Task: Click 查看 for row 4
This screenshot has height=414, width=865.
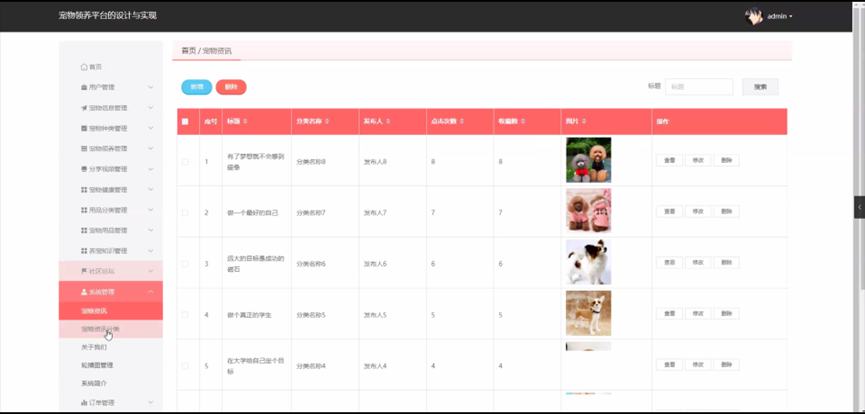Action: tap(669, 314)
